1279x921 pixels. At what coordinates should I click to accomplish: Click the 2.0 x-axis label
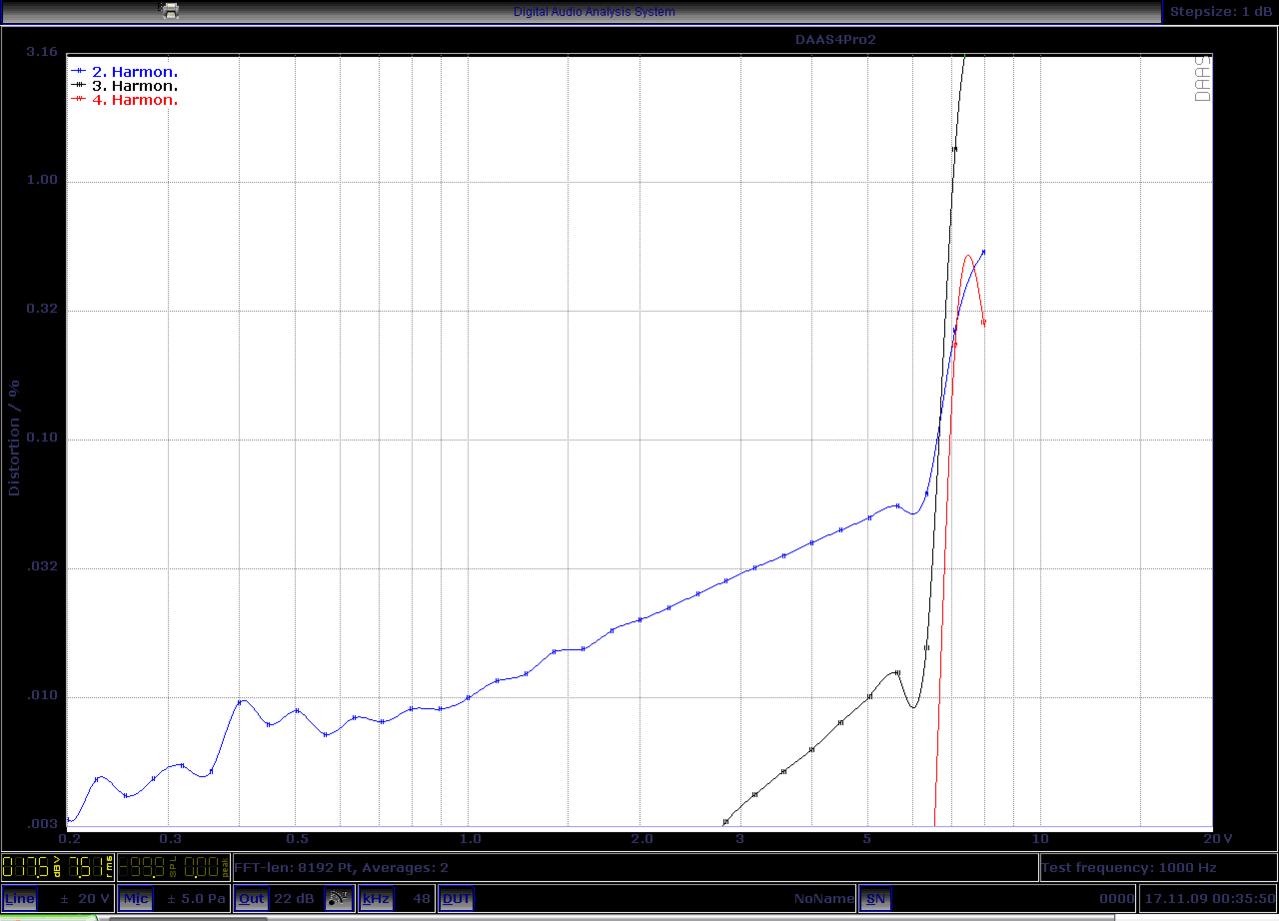coord(642,839)
